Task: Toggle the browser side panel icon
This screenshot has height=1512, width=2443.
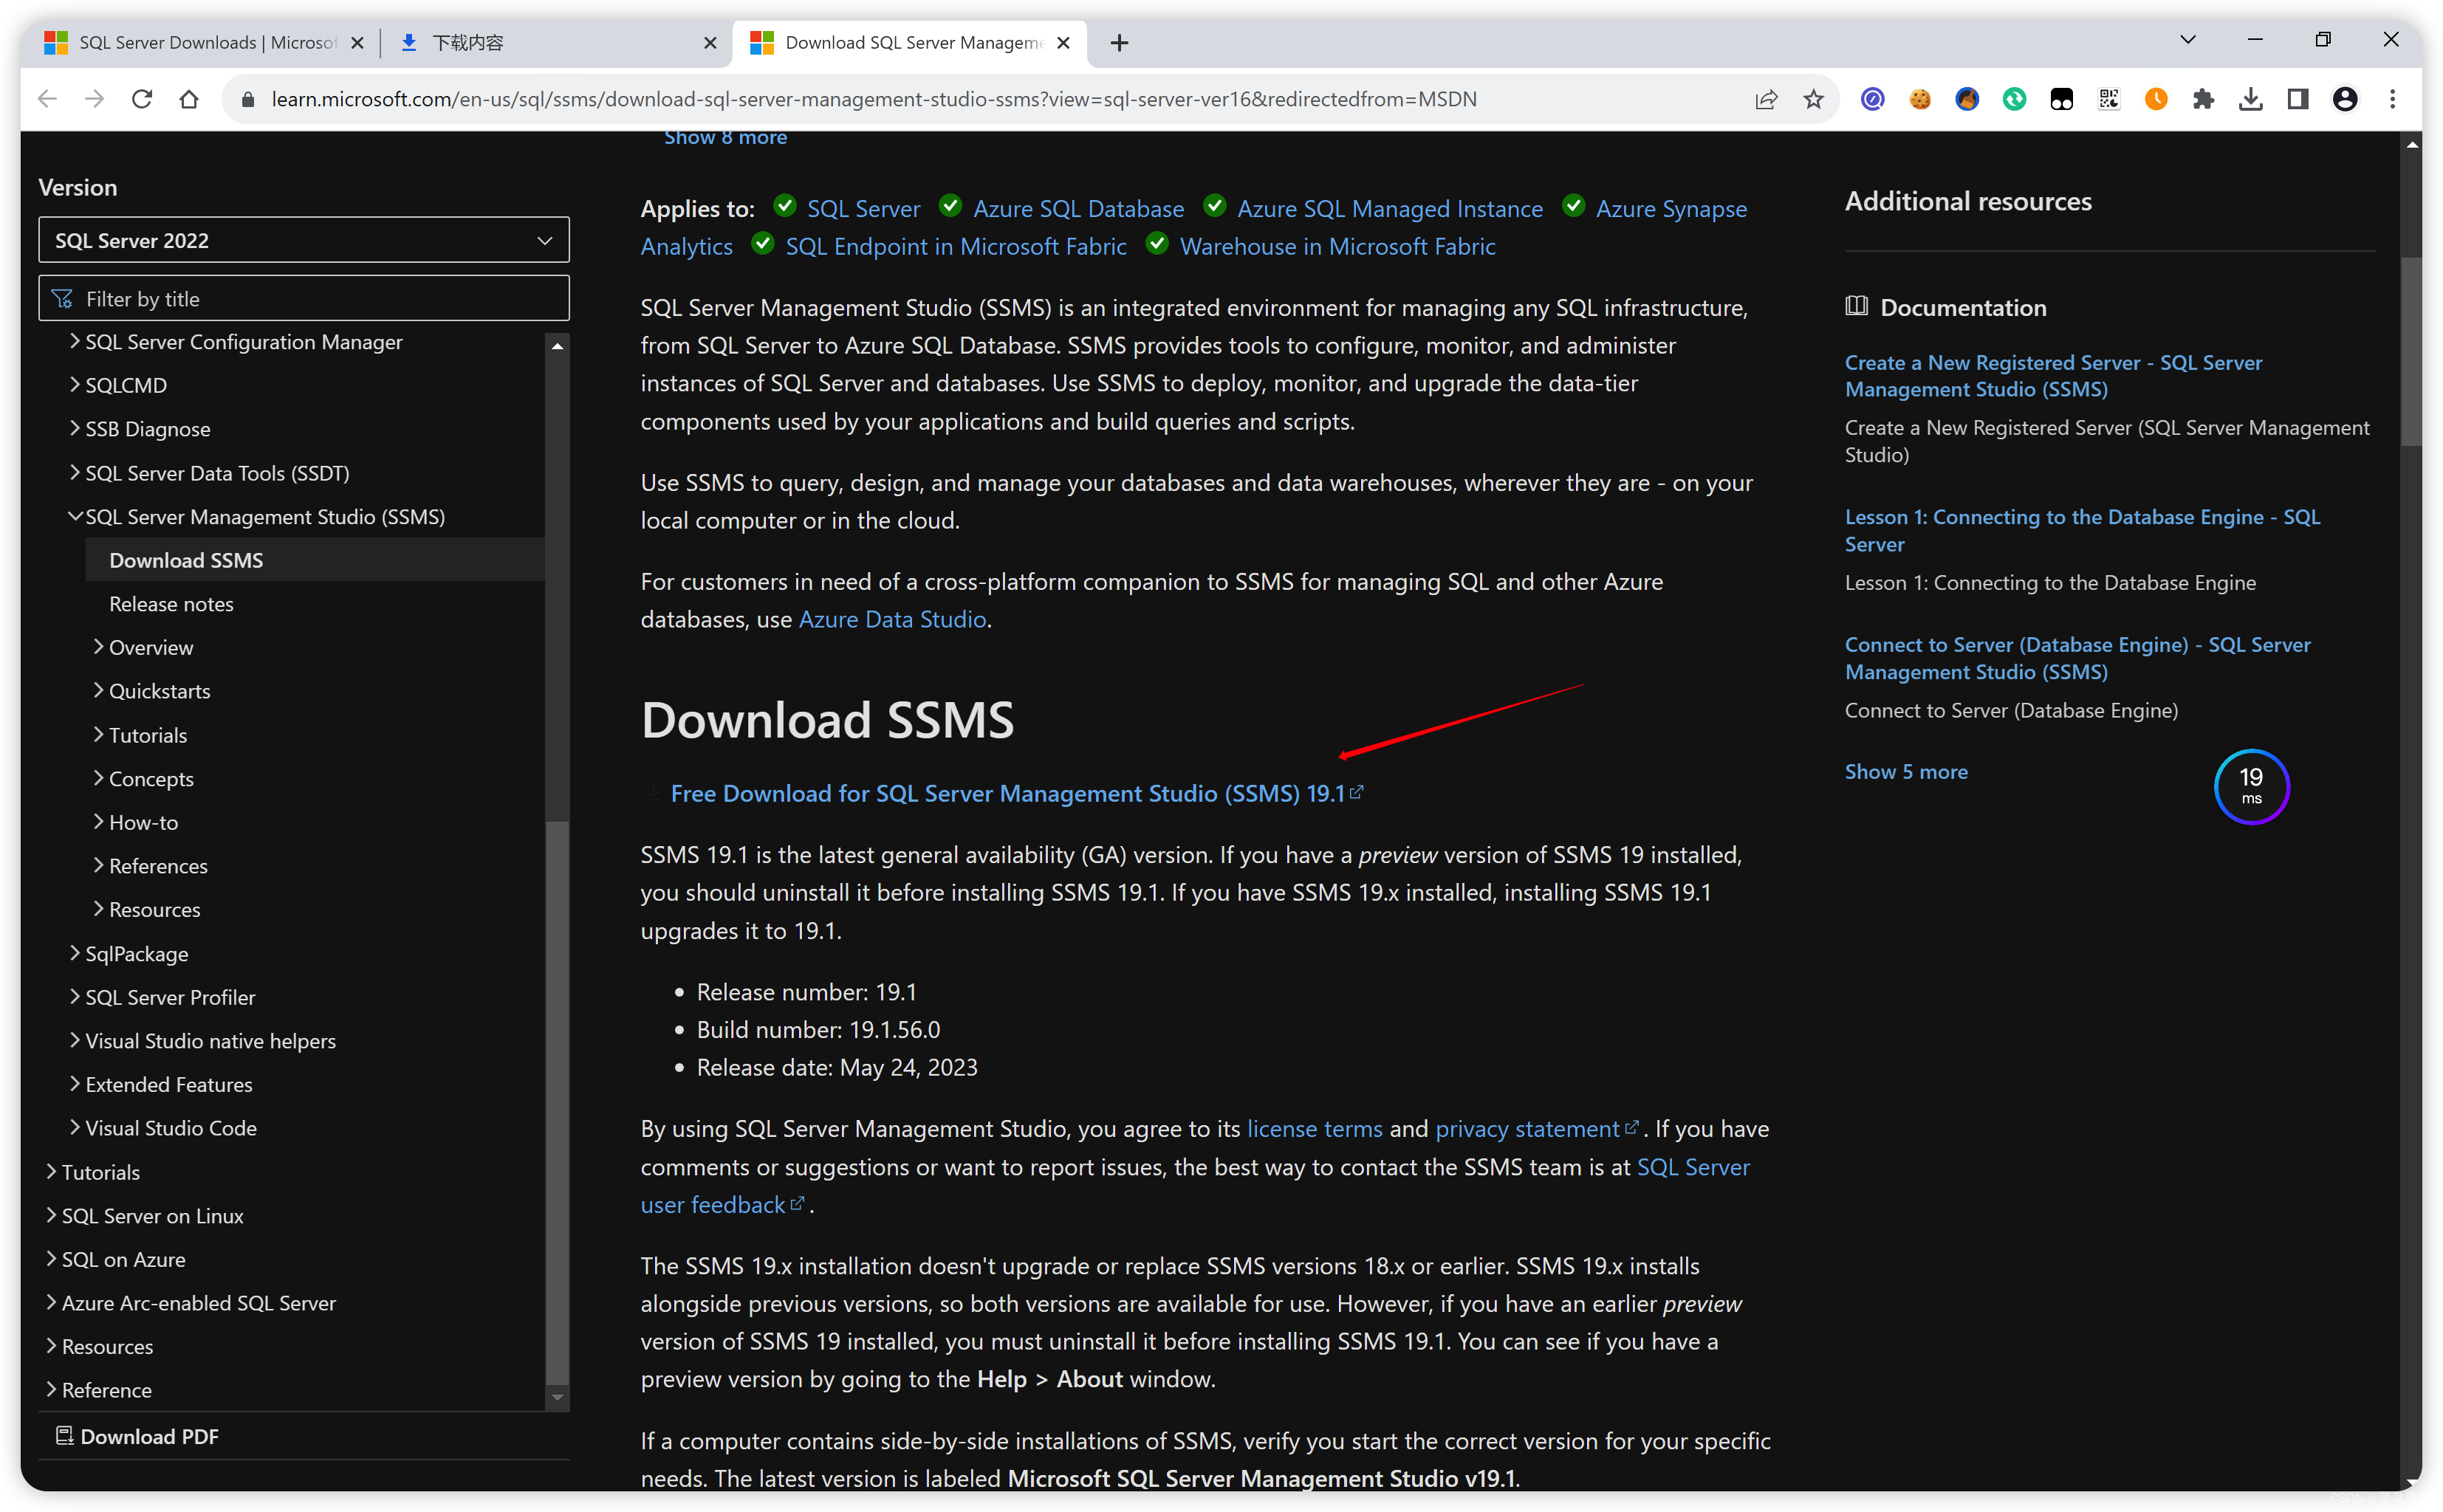Action: 2297,99
